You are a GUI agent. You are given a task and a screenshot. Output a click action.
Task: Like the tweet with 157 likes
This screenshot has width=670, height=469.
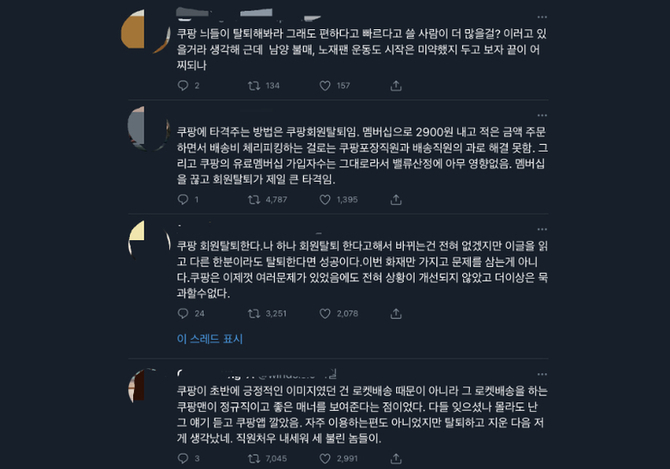click(325, 86)
